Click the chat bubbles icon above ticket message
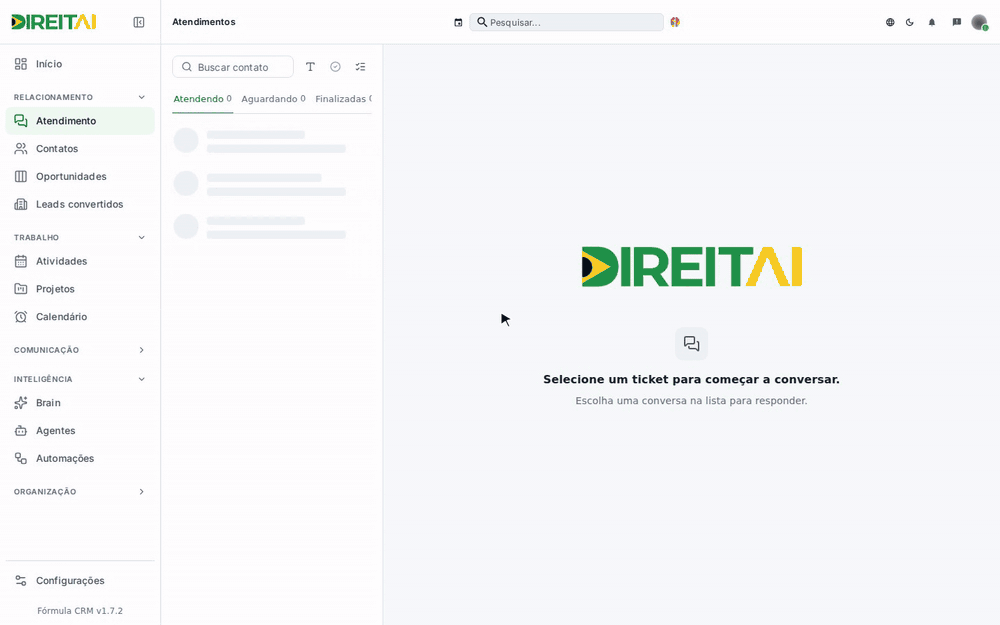 pyautogui.click(x=691, y=344)
